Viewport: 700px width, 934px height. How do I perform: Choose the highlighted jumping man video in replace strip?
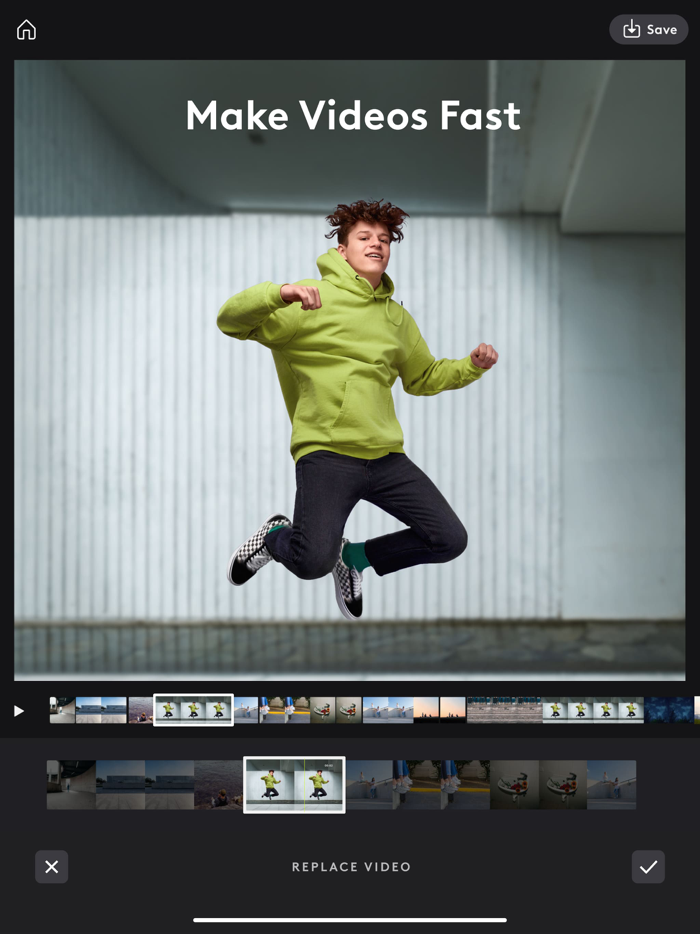coord(294,784)
